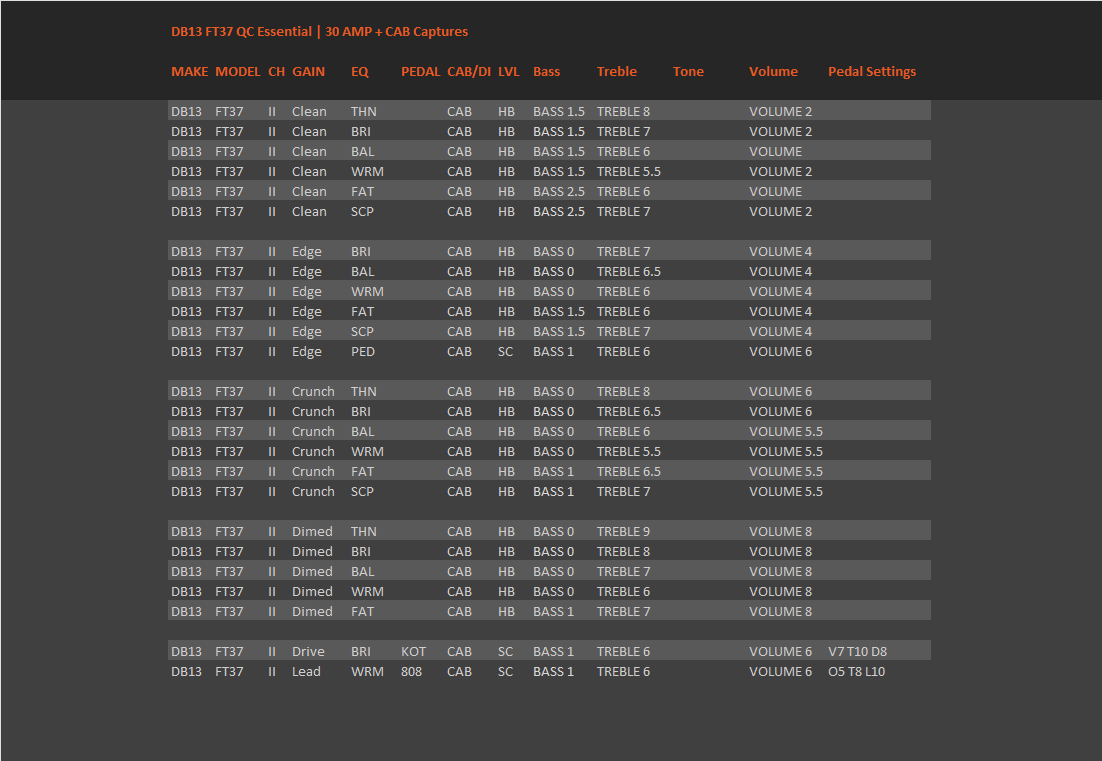Click the 808 pedal entry
This screenshot has height=761, width=1102.
(411, 671)
